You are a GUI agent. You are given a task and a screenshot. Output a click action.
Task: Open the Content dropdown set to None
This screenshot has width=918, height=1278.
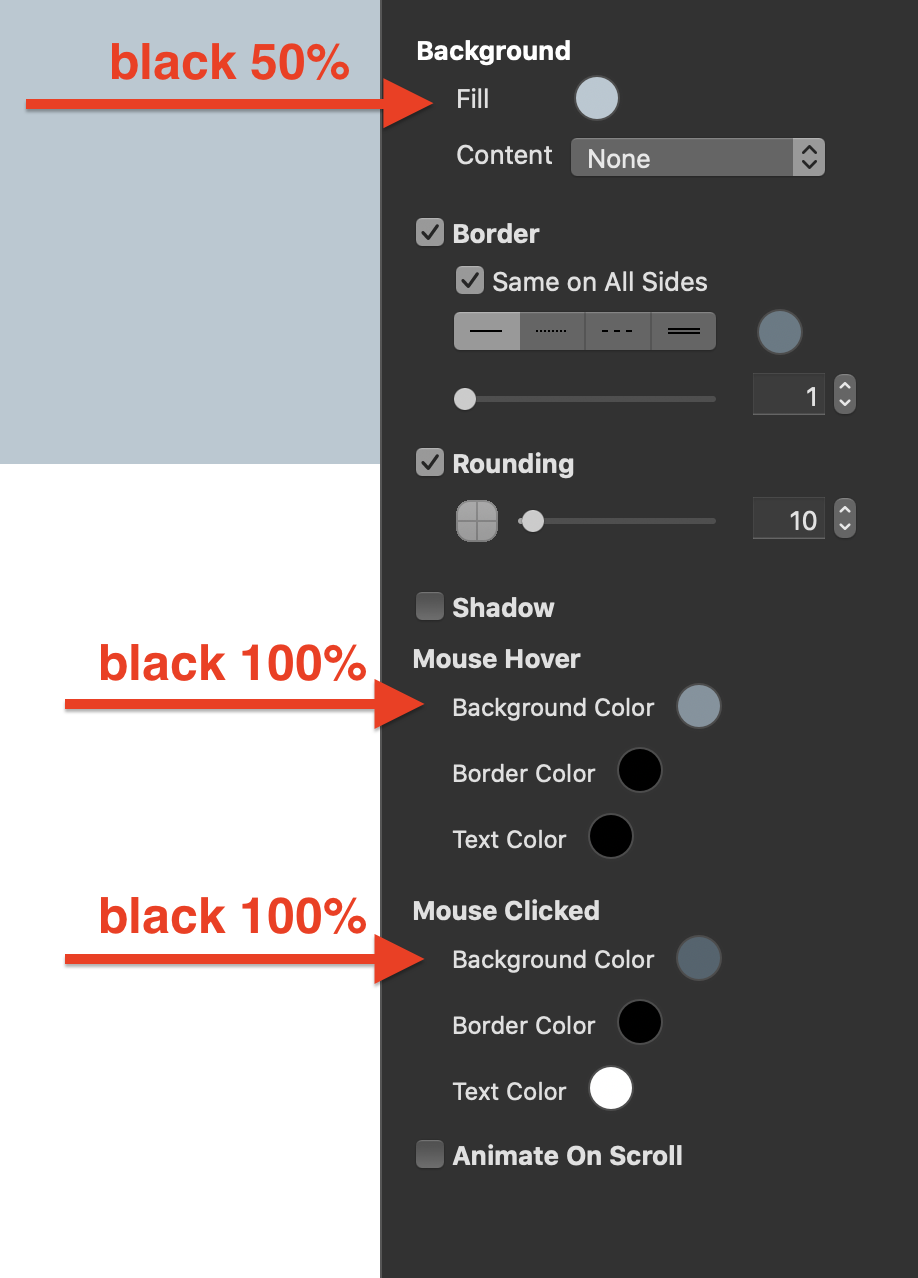tap(698, 157)
